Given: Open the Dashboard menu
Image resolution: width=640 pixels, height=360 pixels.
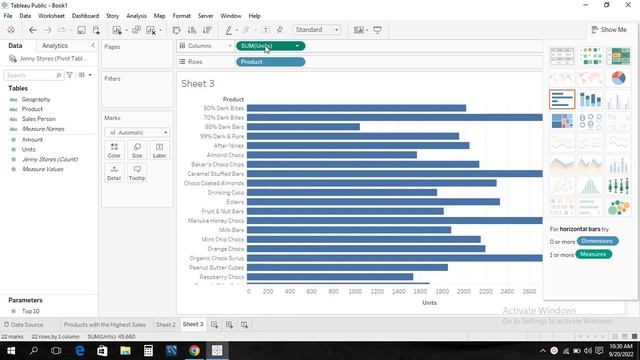Looking at the screenshot, I should pyautogui.click(x=85, y=16).
